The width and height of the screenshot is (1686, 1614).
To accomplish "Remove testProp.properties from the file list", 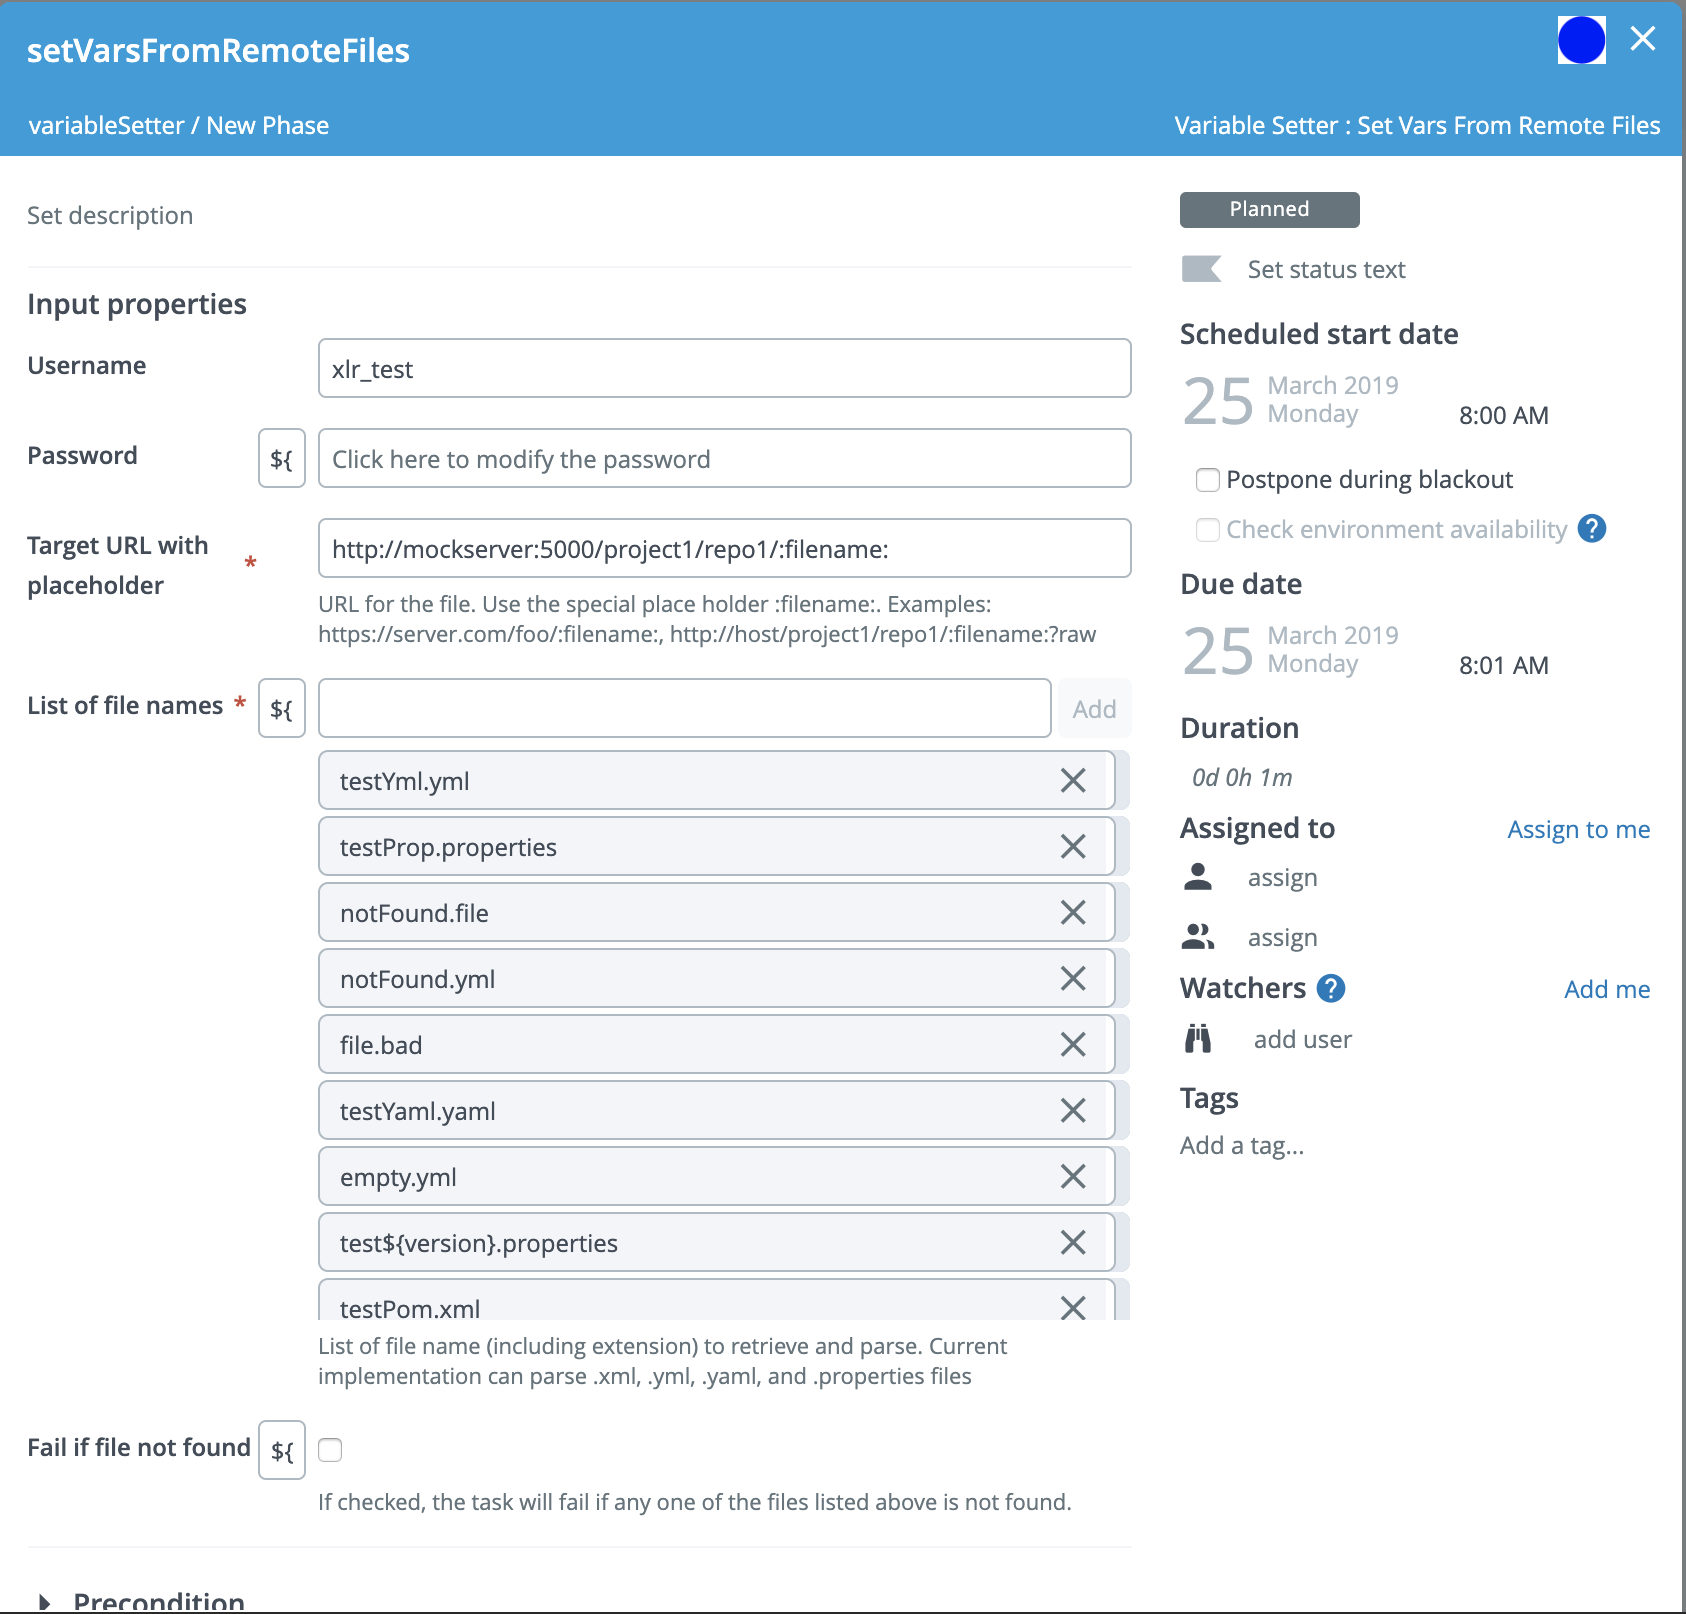I will [1073, 847].
